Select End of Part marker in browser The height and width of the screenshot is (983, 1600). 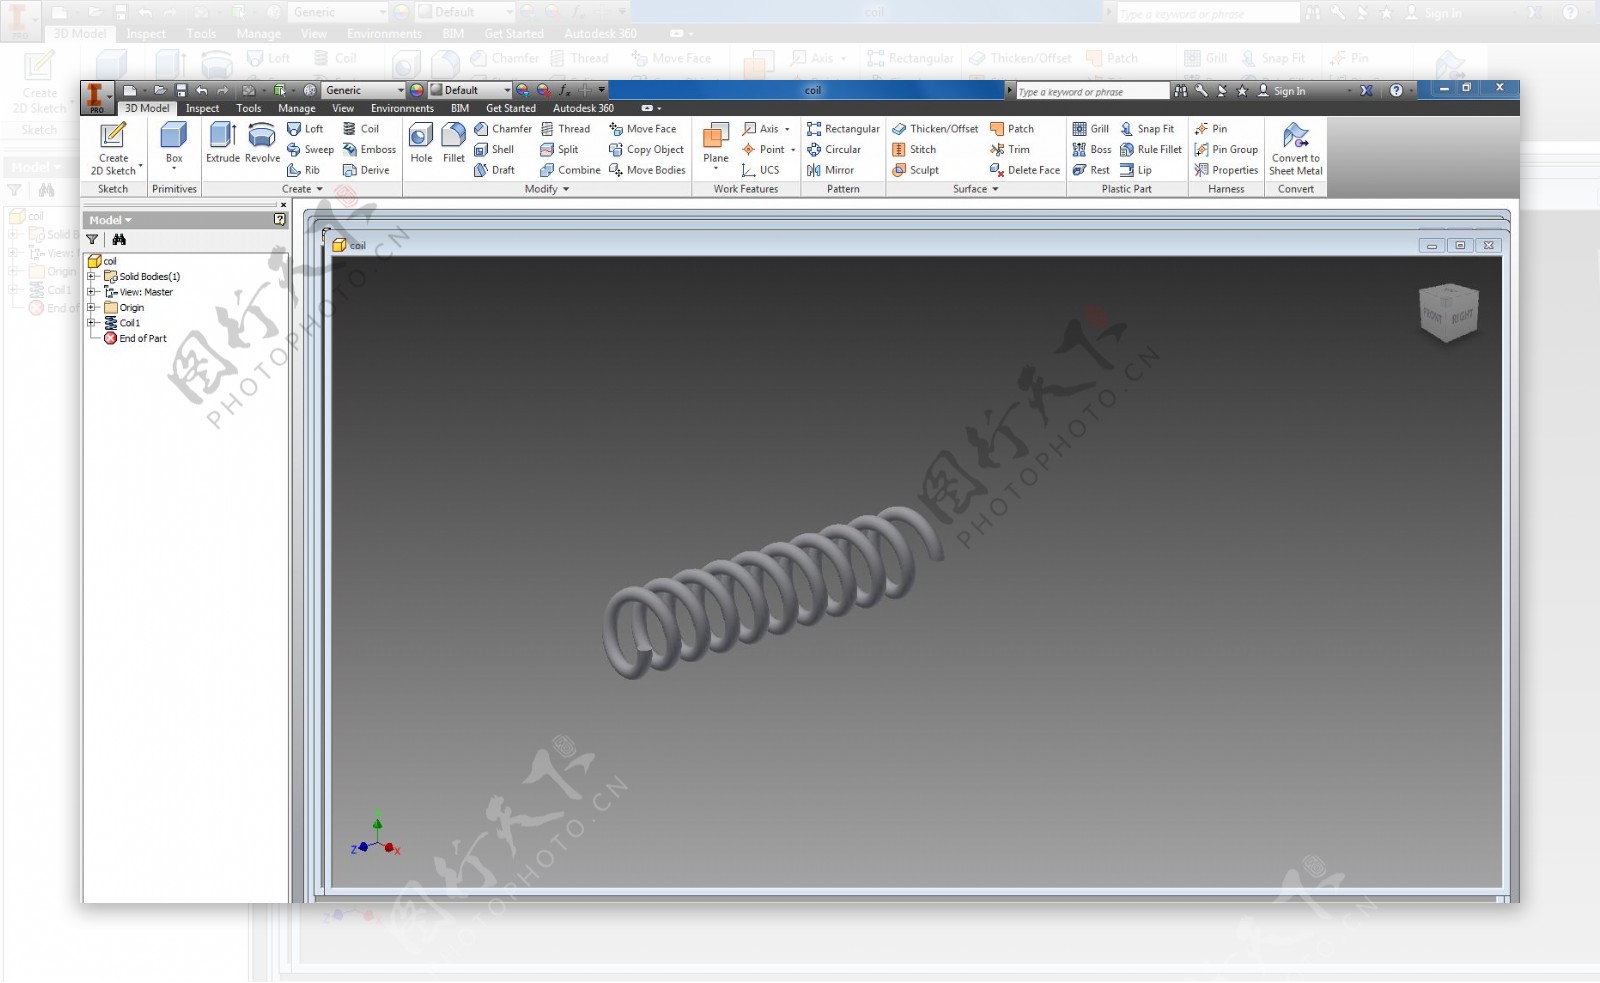(x=135, y=339)
